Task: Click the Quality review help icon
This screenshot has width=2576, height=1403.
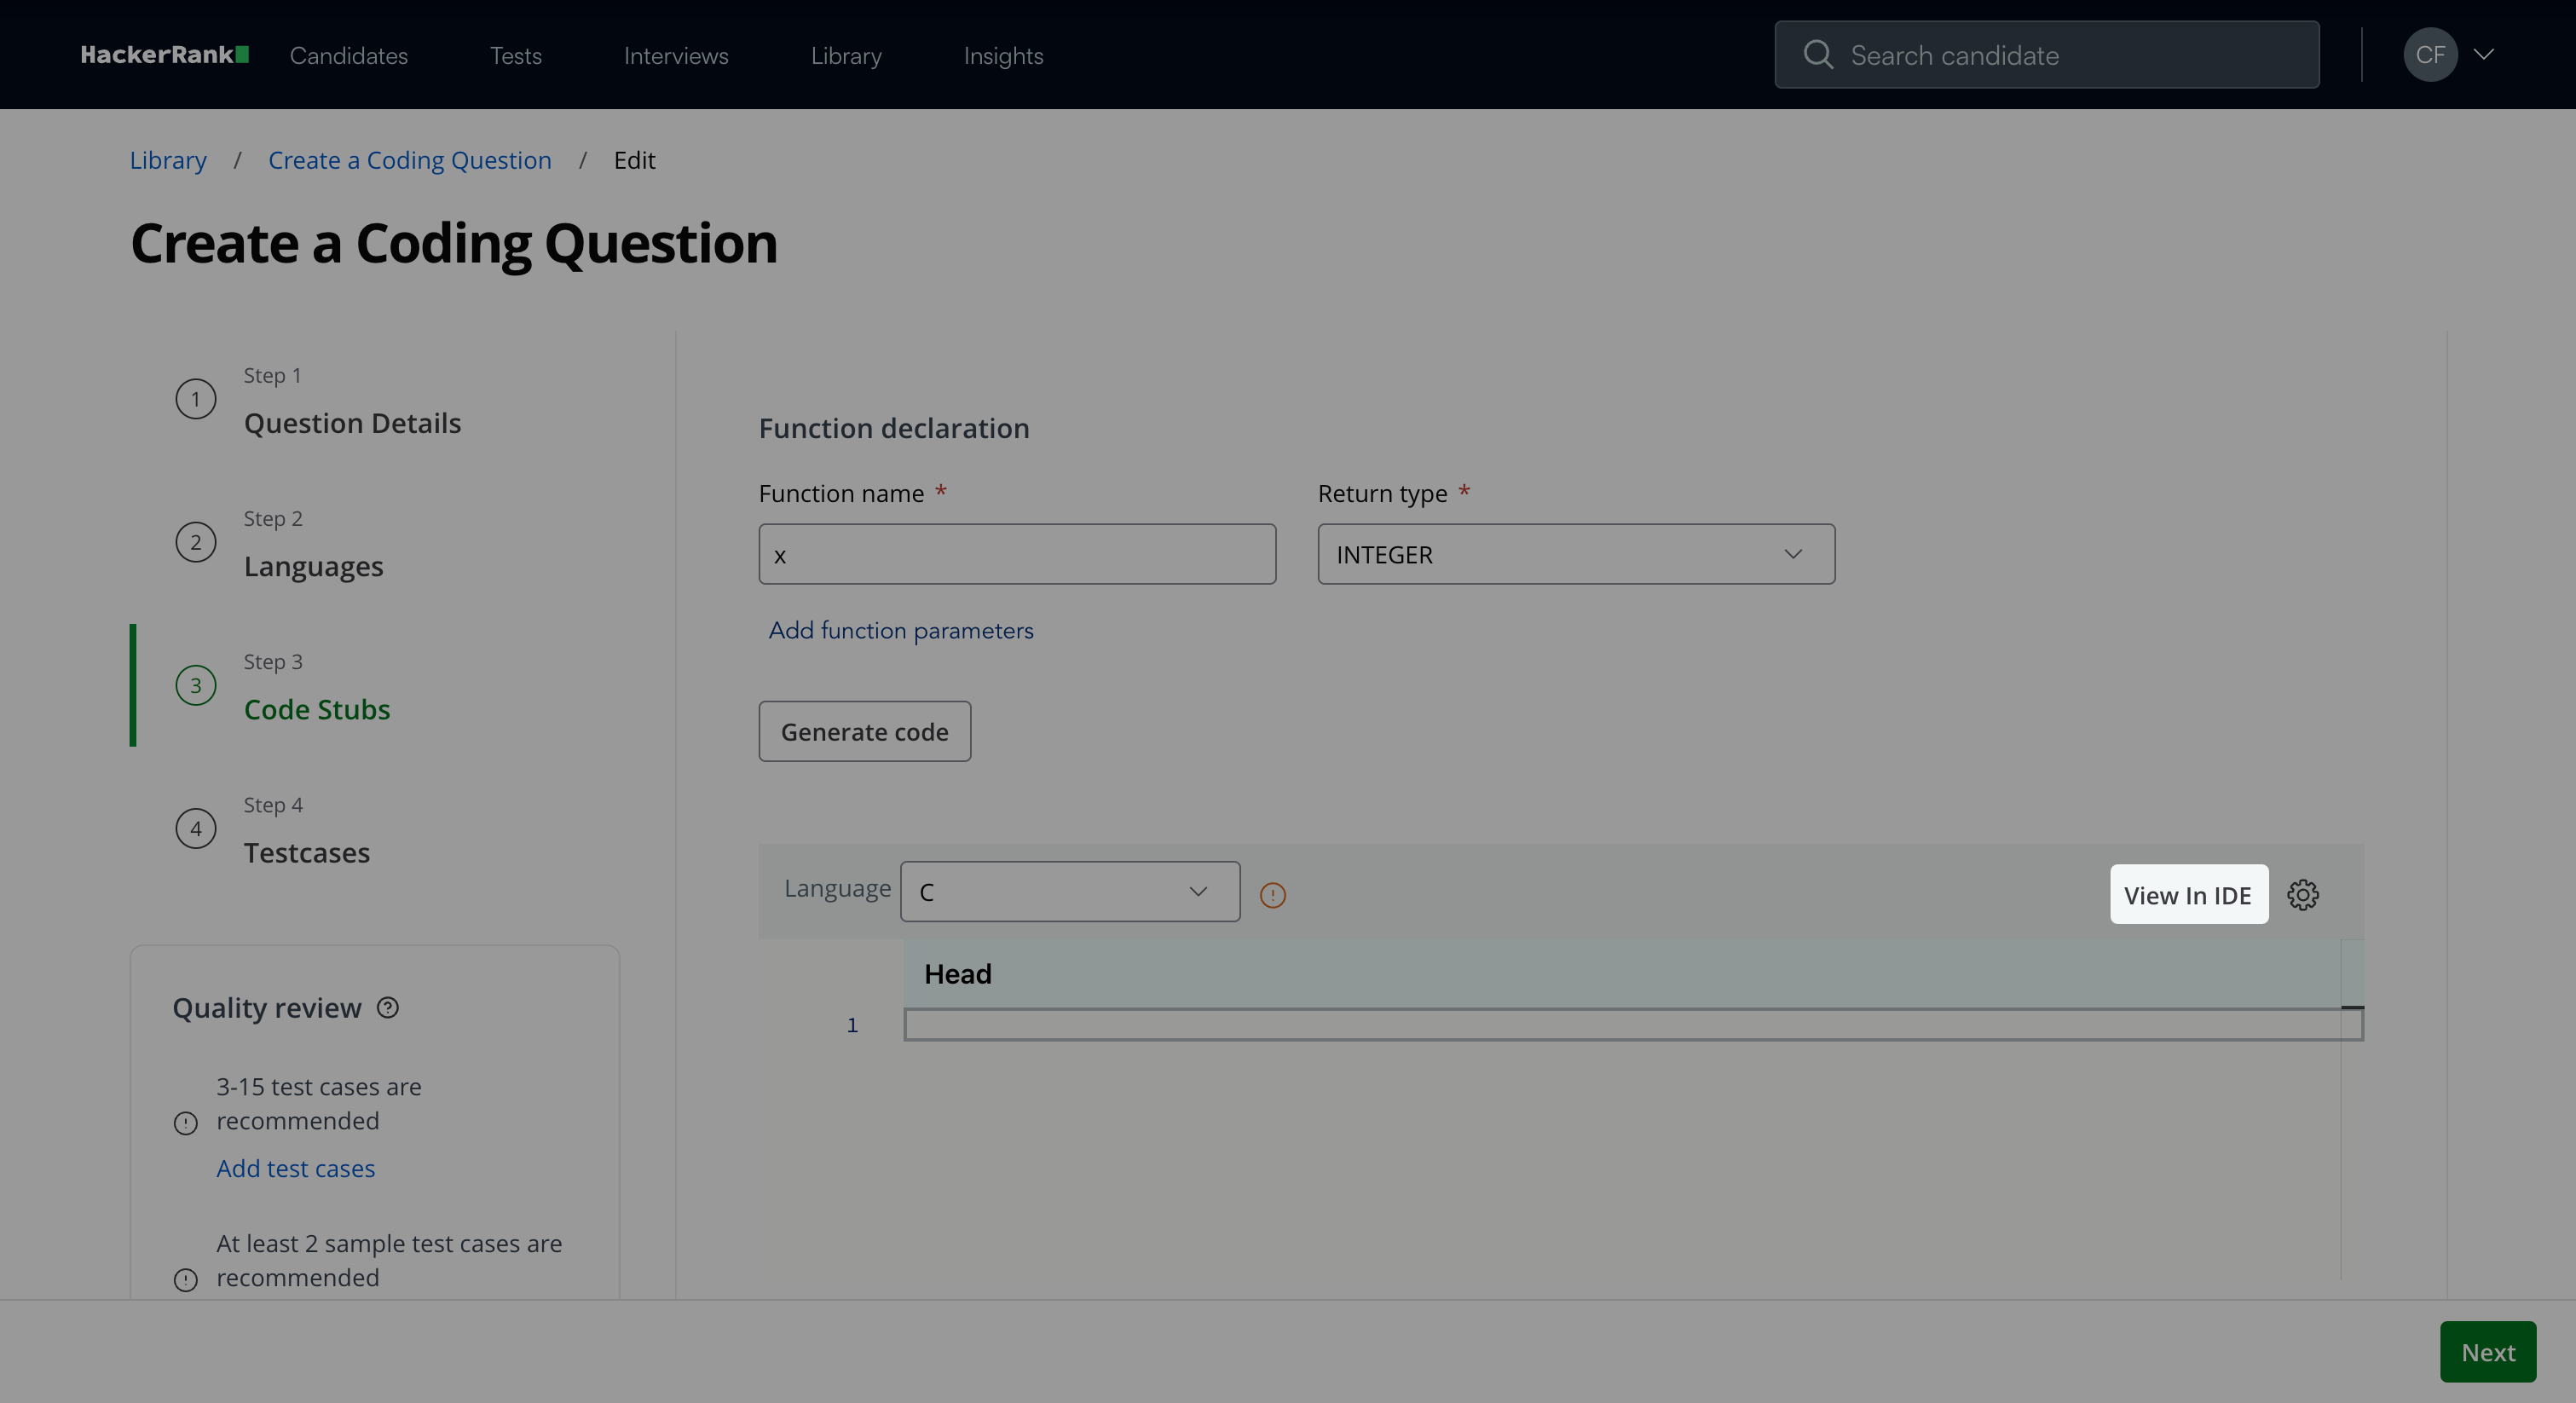Action: (388, 1008)
